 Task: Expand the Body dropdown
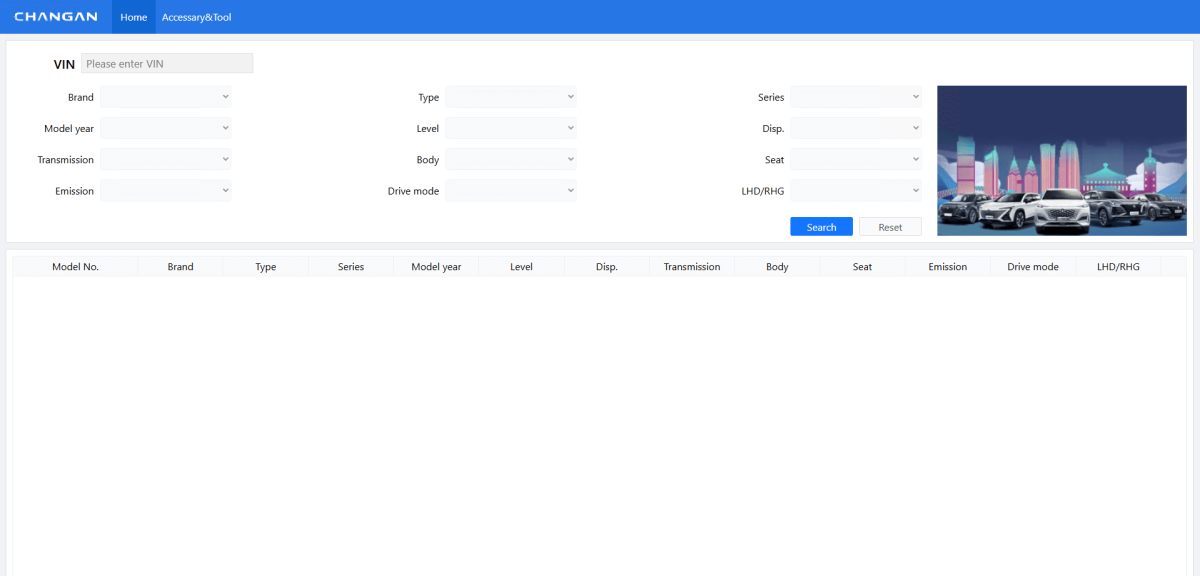(x=511, y=160)
